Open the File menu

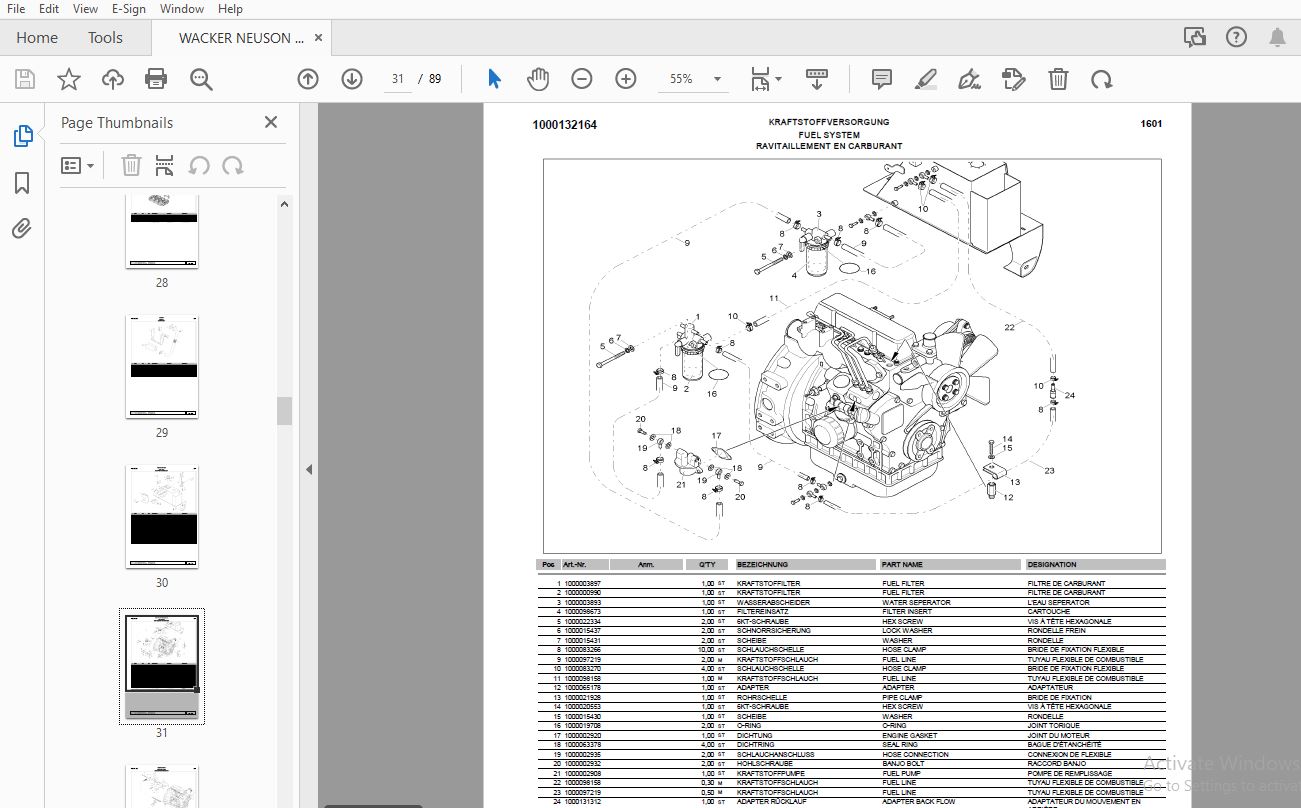click(x=16, y=9)
